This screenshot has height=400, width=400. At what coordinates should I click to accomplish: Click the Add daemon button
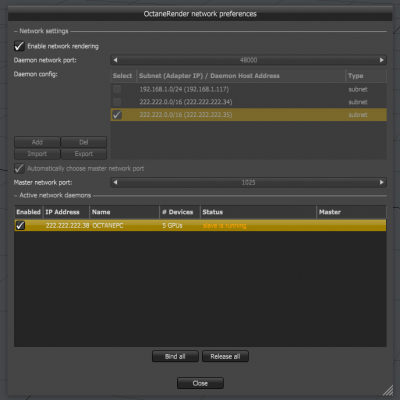point(37,142)
